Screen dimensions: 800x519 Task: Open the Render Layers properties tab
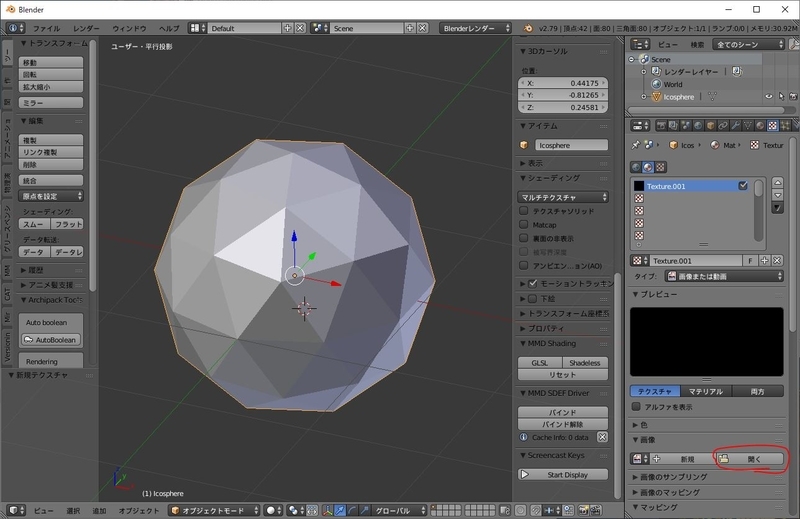[673, 126]
